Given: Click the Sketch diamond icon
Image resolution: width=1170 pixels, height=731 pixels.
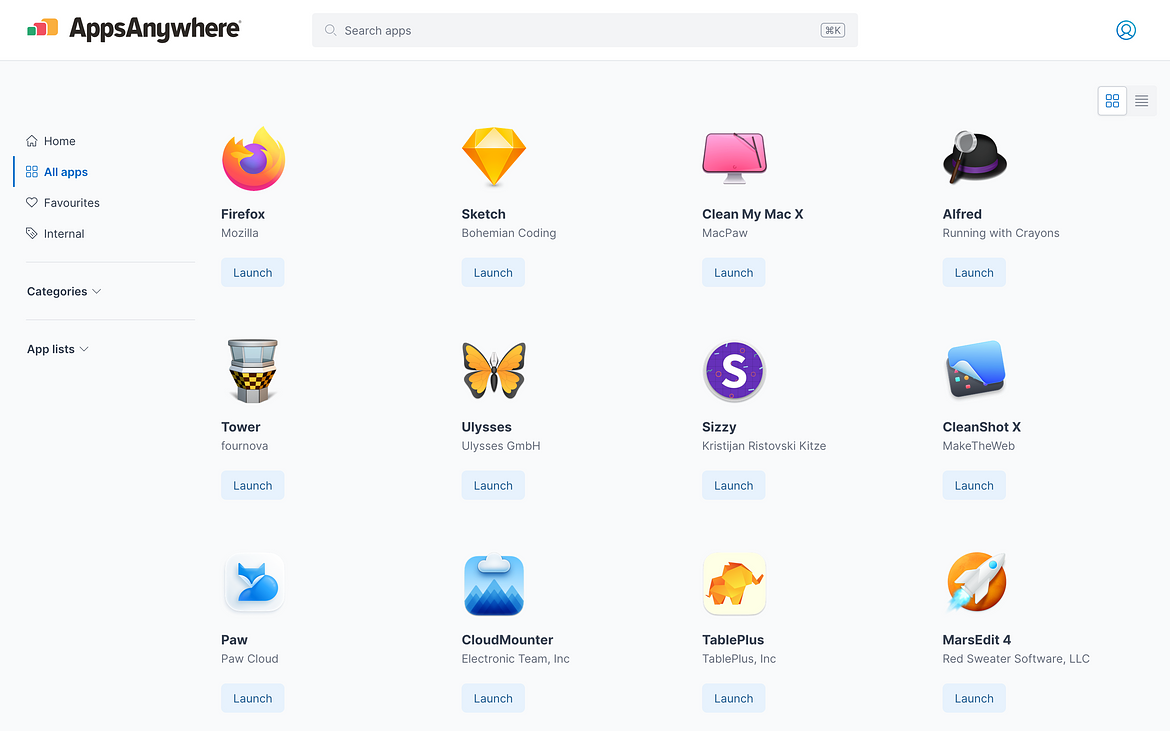Looking at the screenshot, I should click(x=494, y=157).
